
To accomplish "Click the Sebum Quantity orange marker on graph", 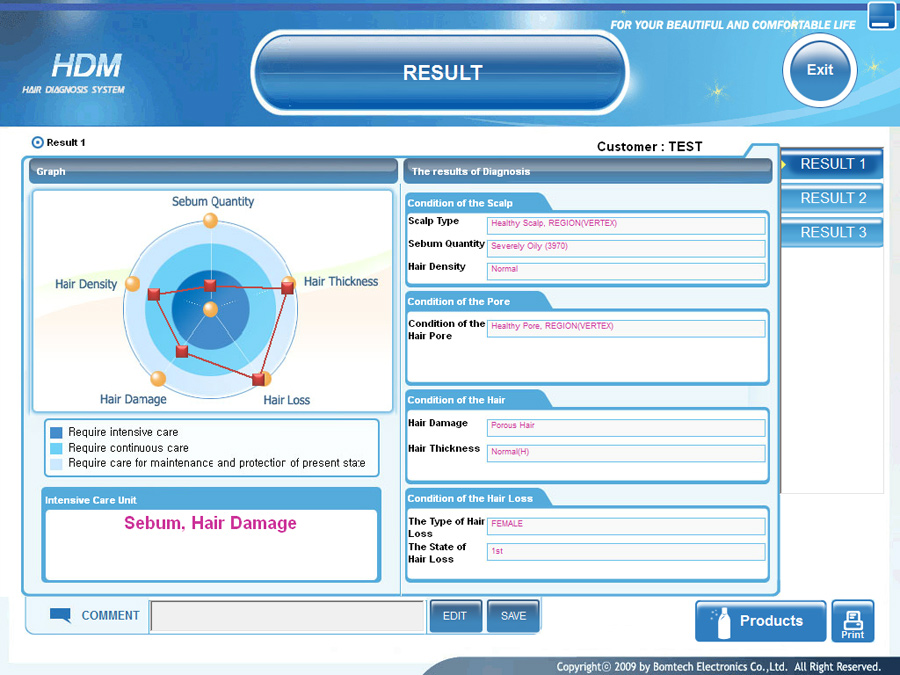I will pyautogui.click(x=210, y=221).
